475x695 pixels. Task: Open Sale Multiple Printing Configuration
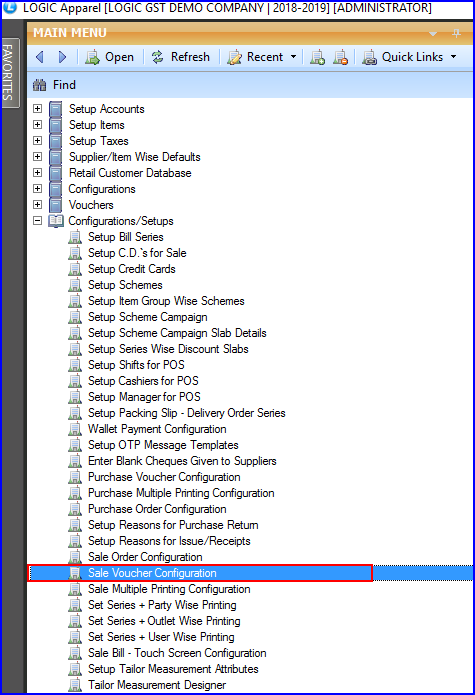point(169,589)
